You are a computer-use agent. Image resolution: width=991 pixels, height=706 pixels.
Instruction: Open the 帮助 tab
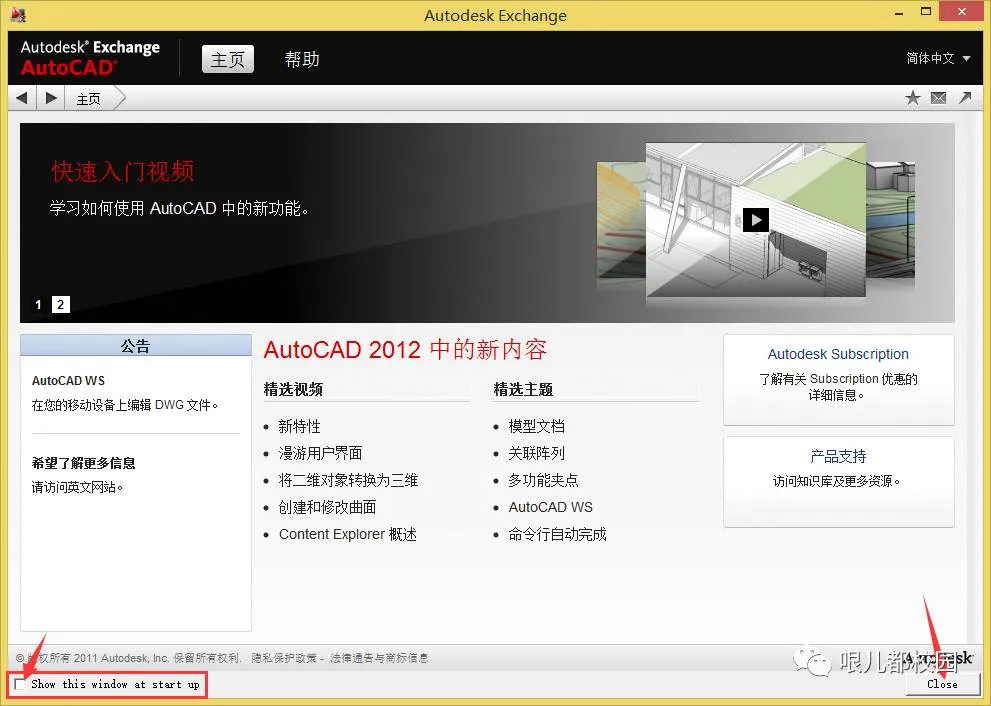[x=301, y=59]
